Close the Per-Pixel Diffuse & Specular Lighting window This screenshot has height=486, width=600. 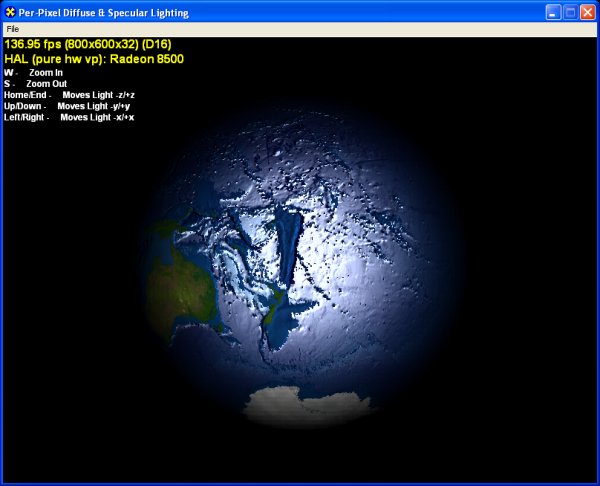[587, 12]
